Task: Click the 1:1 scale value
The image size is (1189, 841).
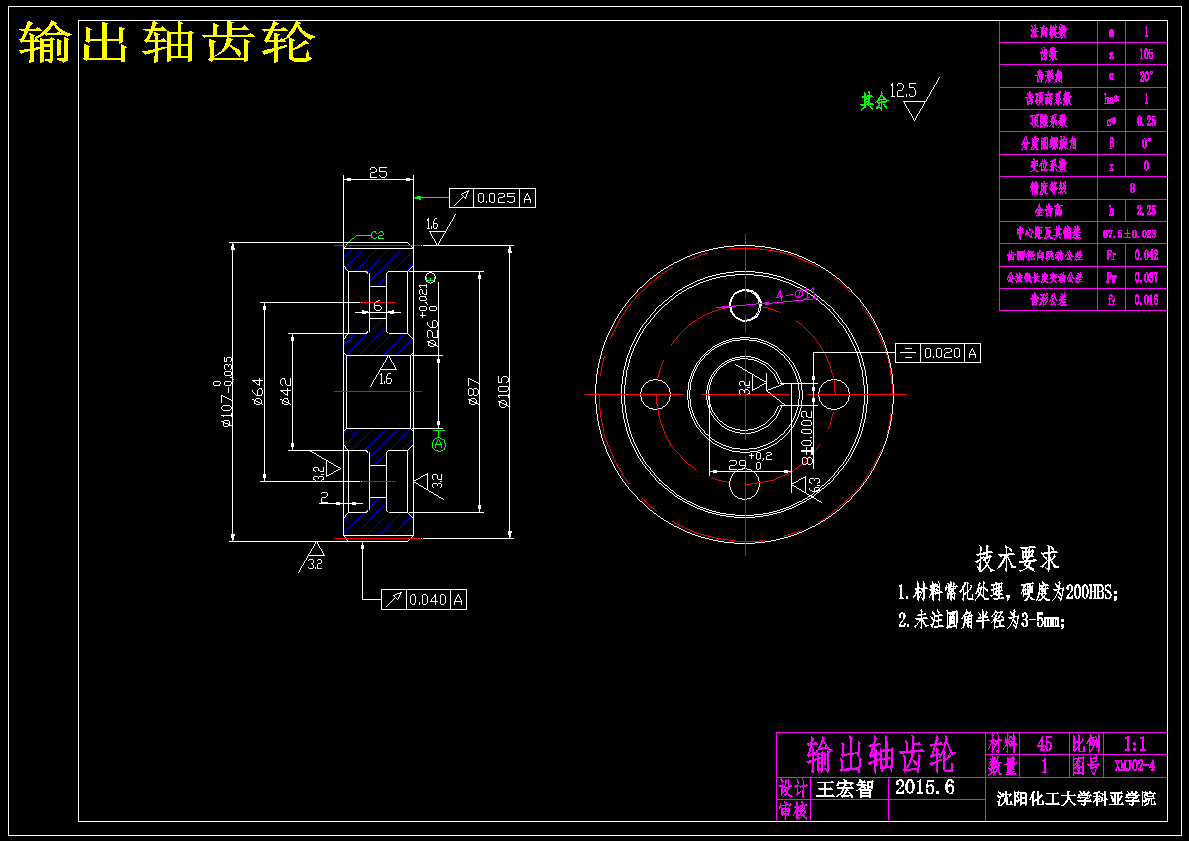Action: [1134, 744]
